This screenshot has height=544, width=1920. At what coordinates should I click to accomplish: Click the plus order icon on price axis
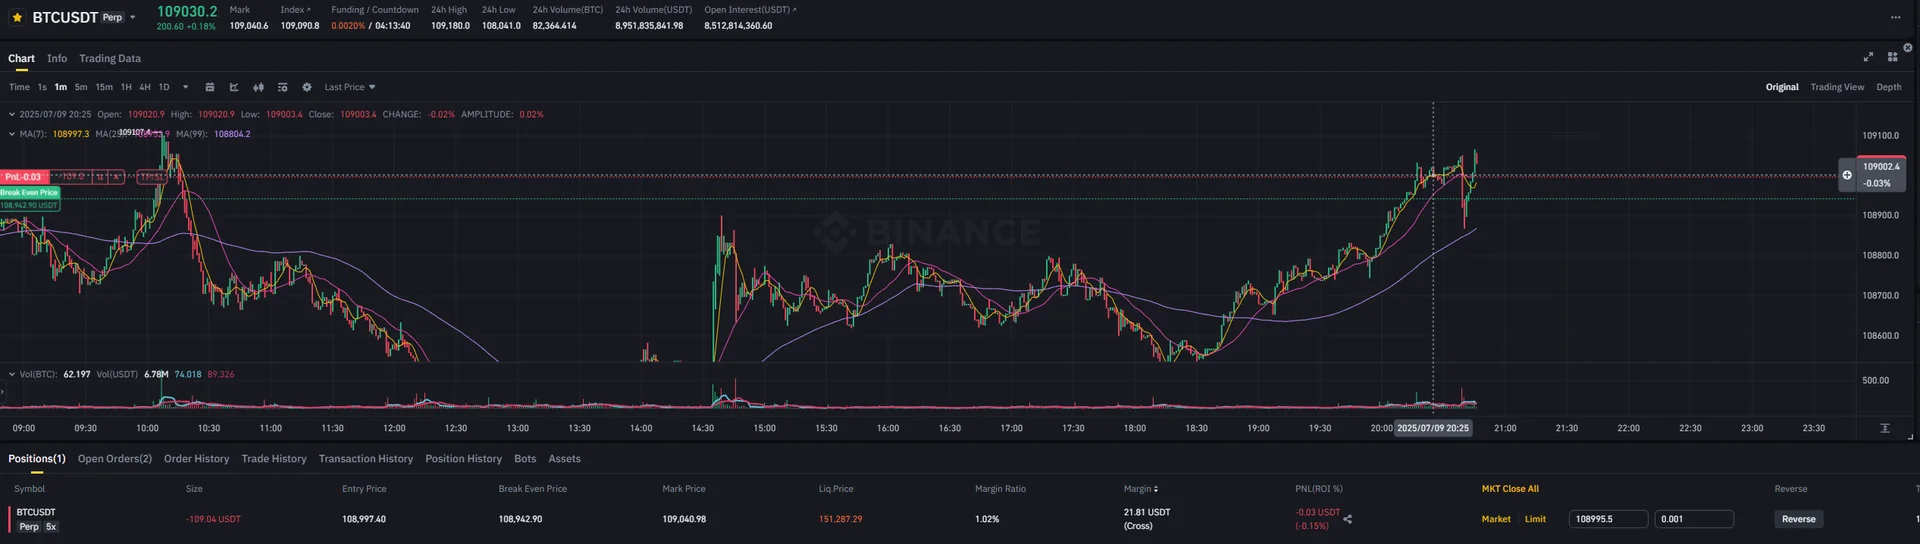click(1847, 175)
